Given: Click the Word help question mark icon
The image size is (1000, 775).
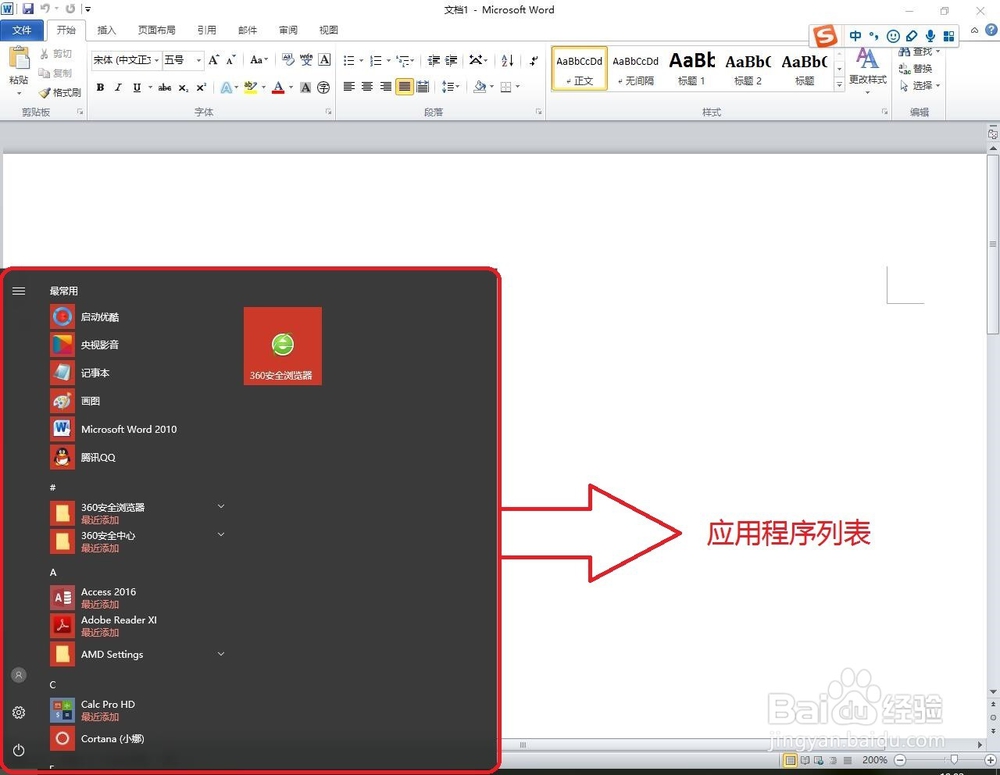Looking at the screenshot, I should pos(992,29).
